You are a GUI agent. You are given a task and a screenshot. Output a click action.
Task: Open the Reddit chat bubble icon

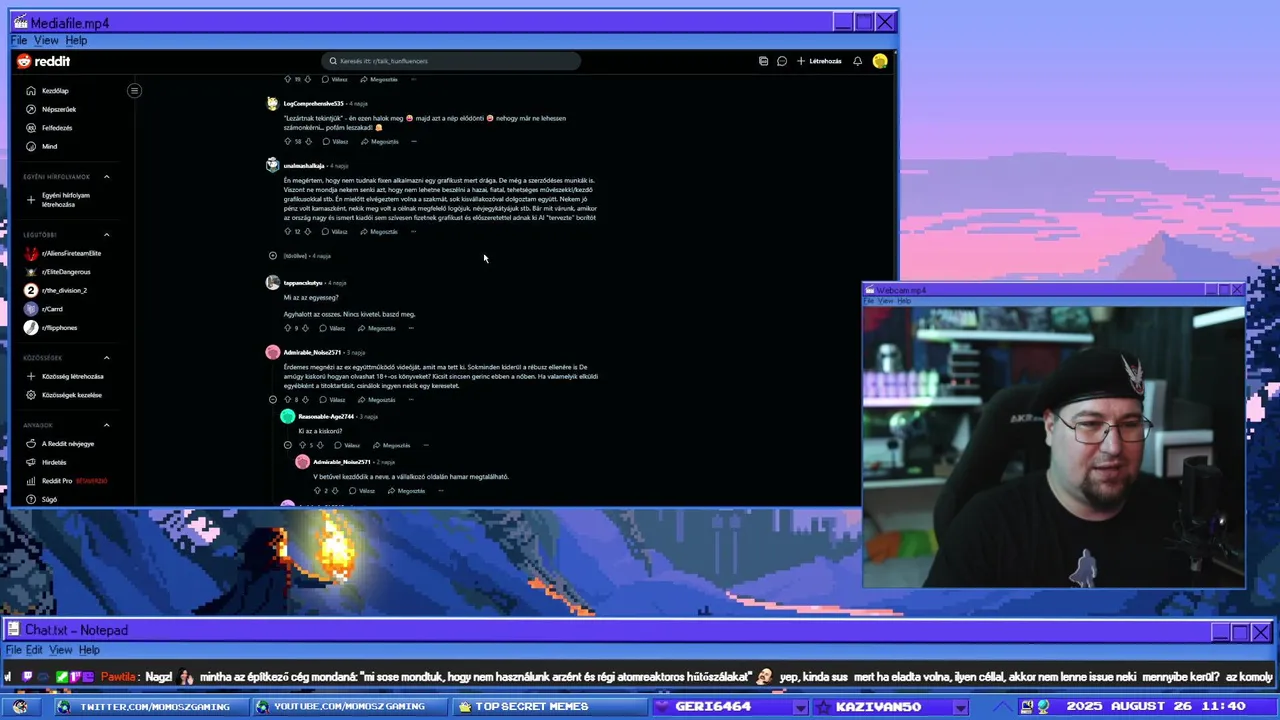[x=782, y=61]
